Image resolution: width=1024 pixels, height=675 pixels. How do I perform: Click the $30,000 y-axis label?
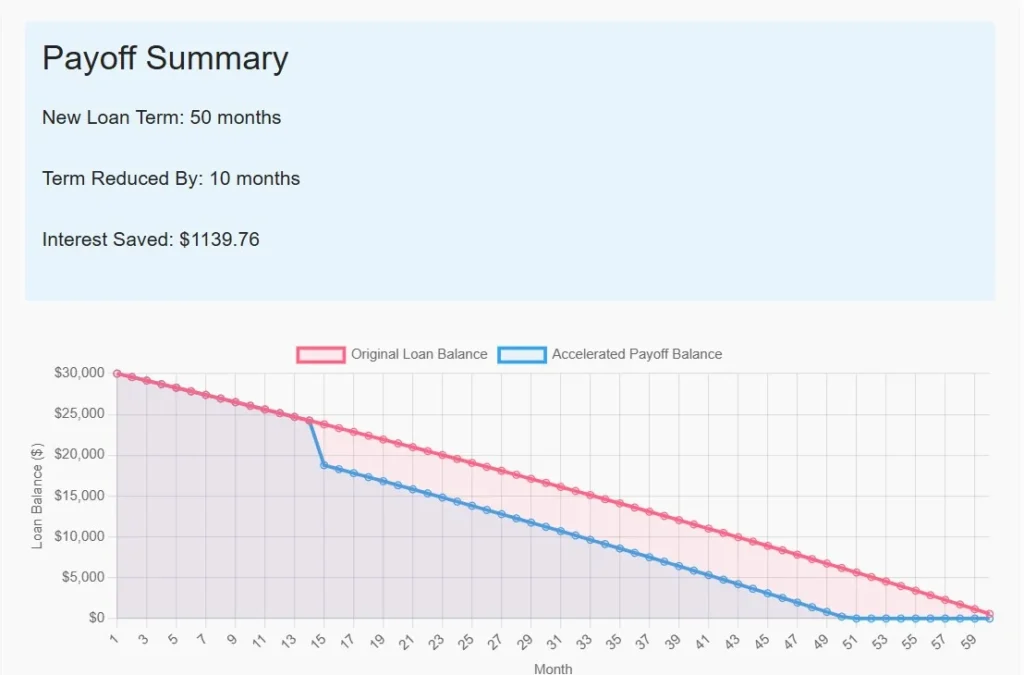point(80,373)
